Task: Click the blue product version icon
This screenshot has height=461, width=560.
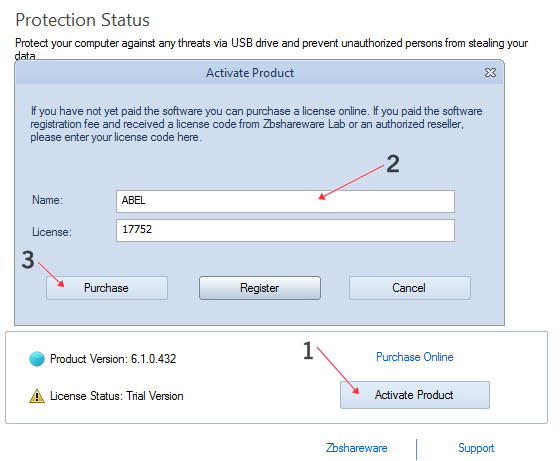Action: click(37, 359)
